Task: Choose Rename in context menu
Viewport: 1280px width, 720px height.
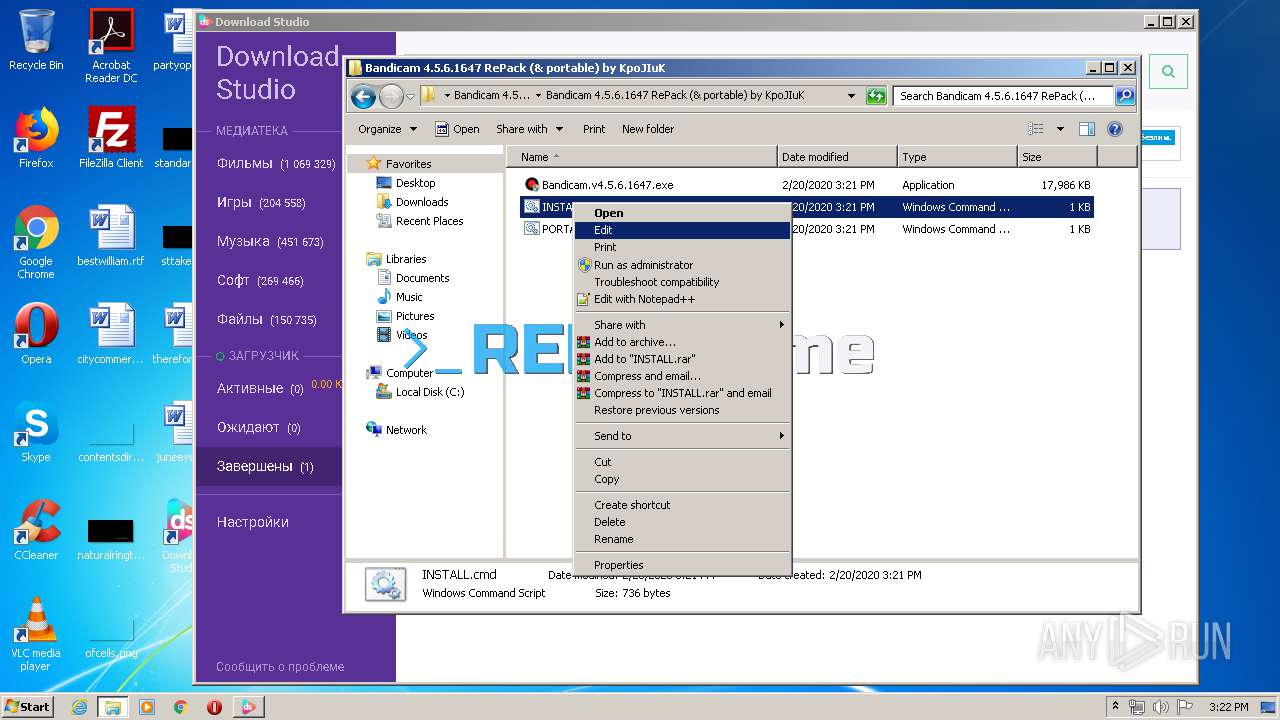Action: click(683, 539)
